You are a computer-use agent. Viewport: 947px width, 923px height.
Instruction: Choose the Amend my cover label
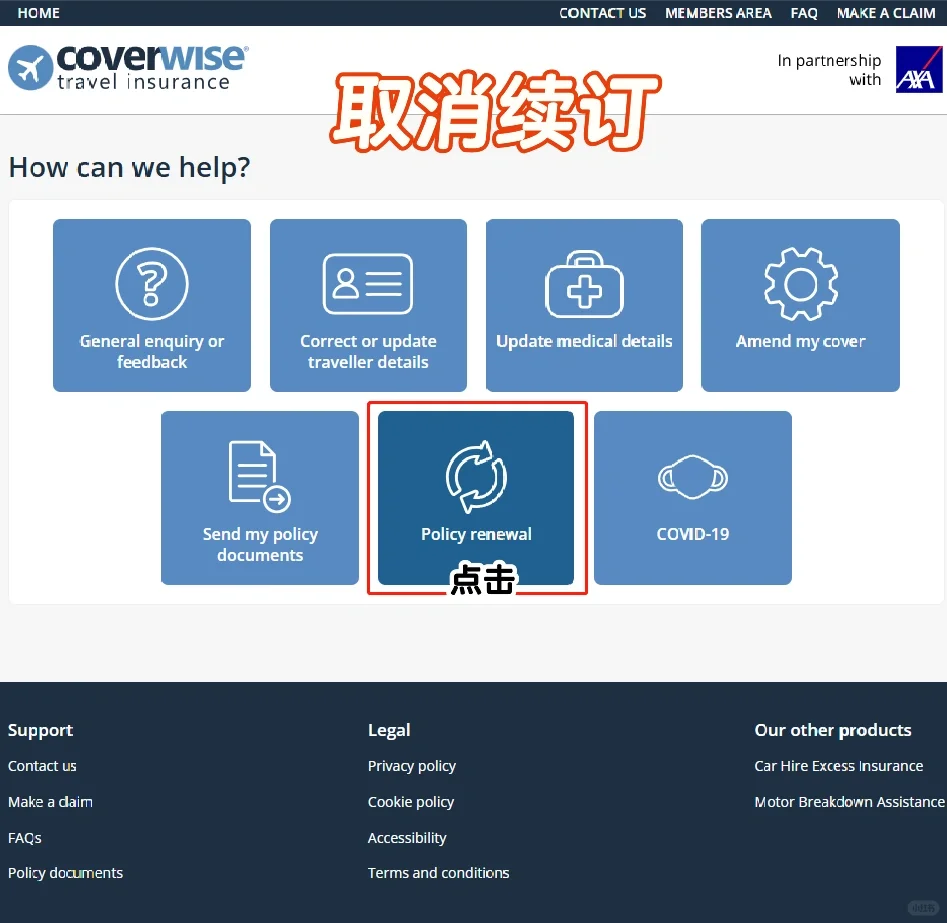[801, 342]
